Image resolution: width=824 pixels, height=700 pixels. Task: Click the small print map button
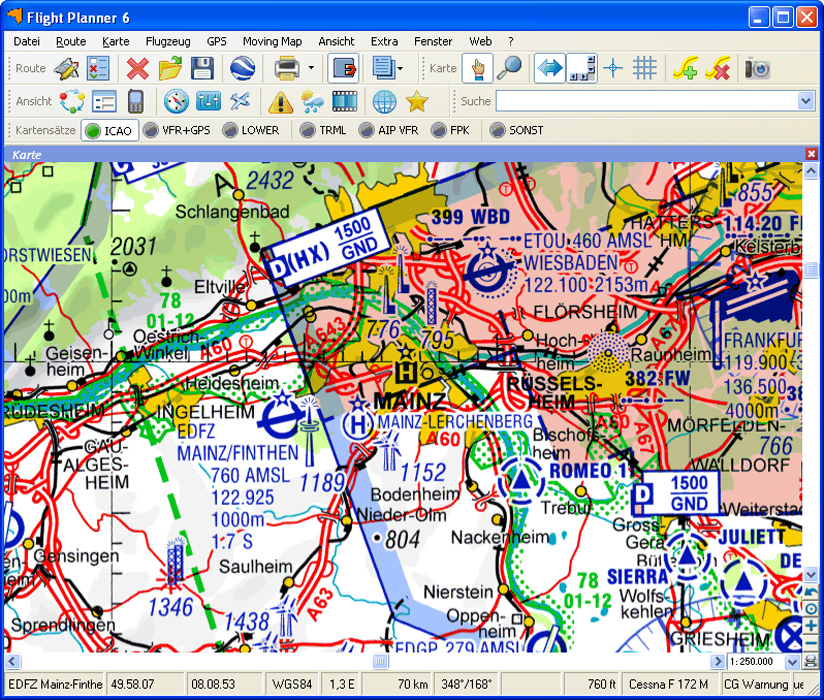coord(810,662)
